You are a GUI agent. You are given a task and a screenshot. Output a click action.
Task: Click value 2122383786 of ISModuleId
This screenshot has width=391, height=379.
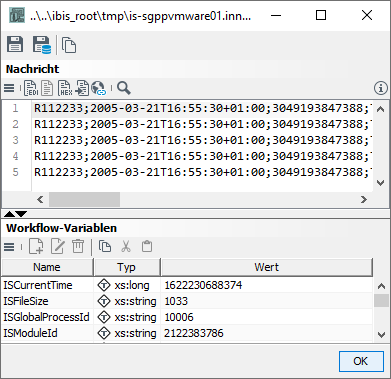[194, 333]
